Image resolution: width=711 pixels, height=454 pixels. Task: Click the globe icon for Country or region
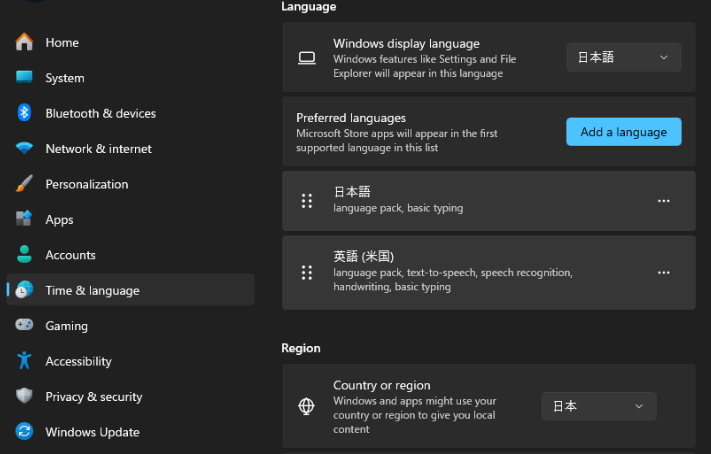(307, 407)
